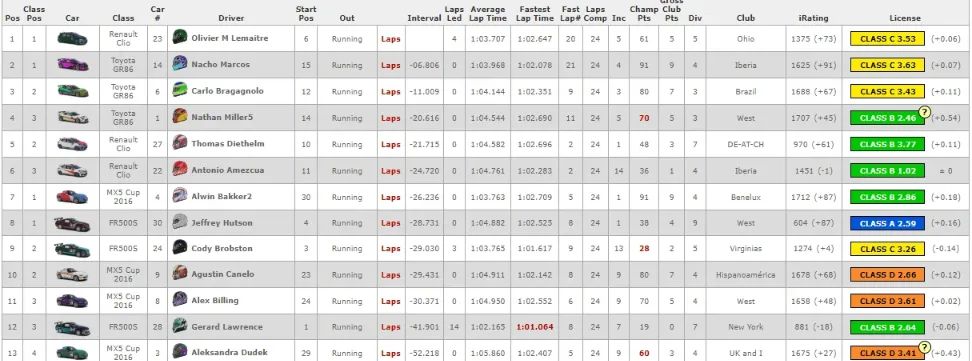972x361 pixels.
Task: Click the DE-AT-CH club cell
Action: click(746, 144)
